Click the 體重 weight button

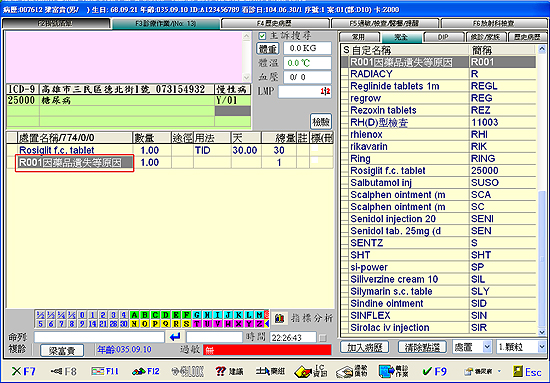(x=268, y=48)
